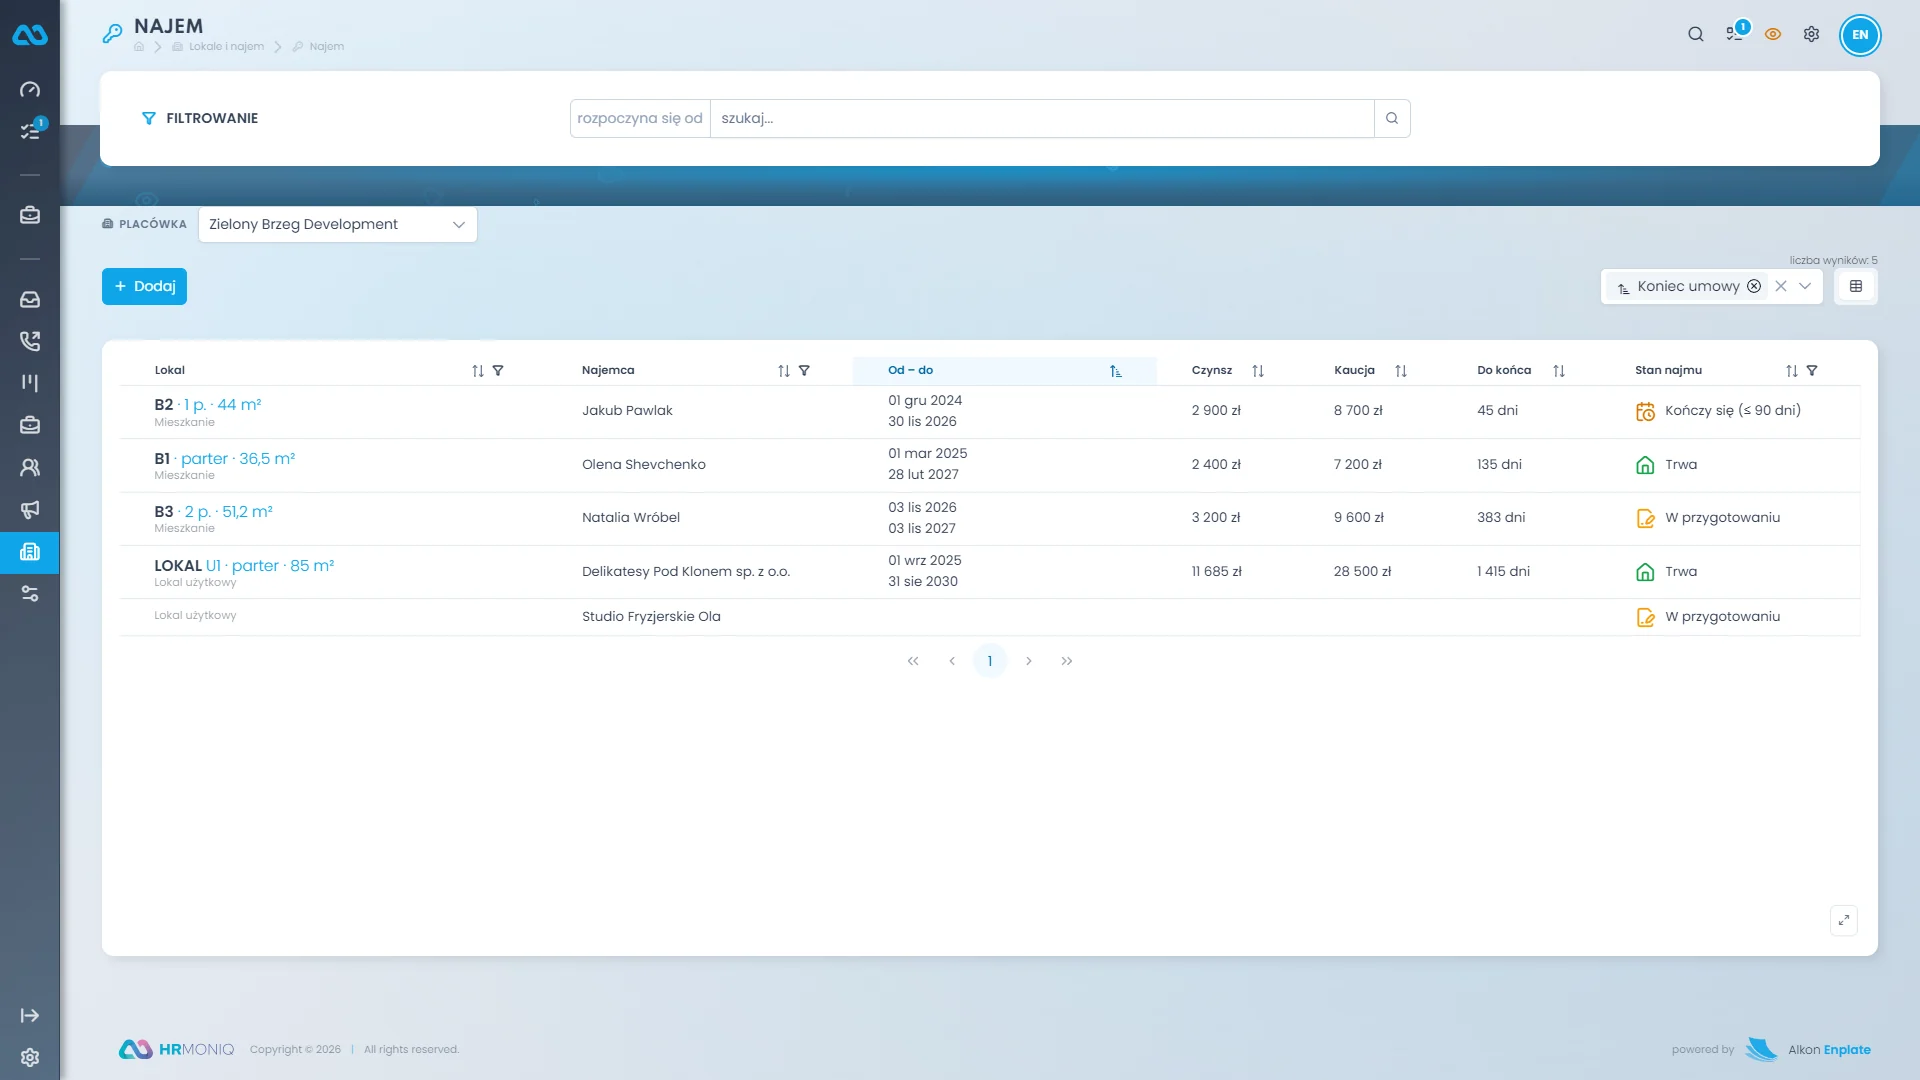The height and width of the screenshot is (1080, 1920).
Task: Open the tasks checklist icon in sidebar
Action: (x=30, y=132)
